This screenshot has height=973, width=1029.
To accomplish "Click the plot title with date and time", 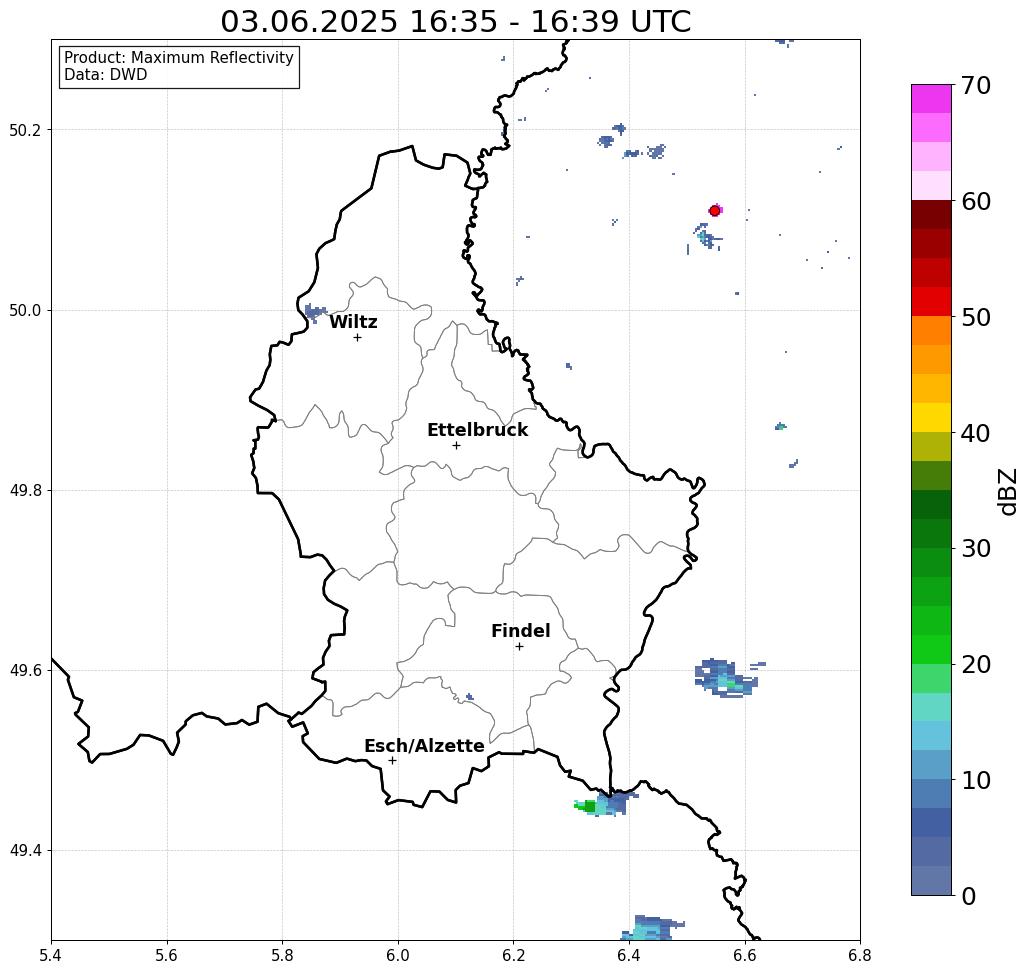I will [455, 21].
